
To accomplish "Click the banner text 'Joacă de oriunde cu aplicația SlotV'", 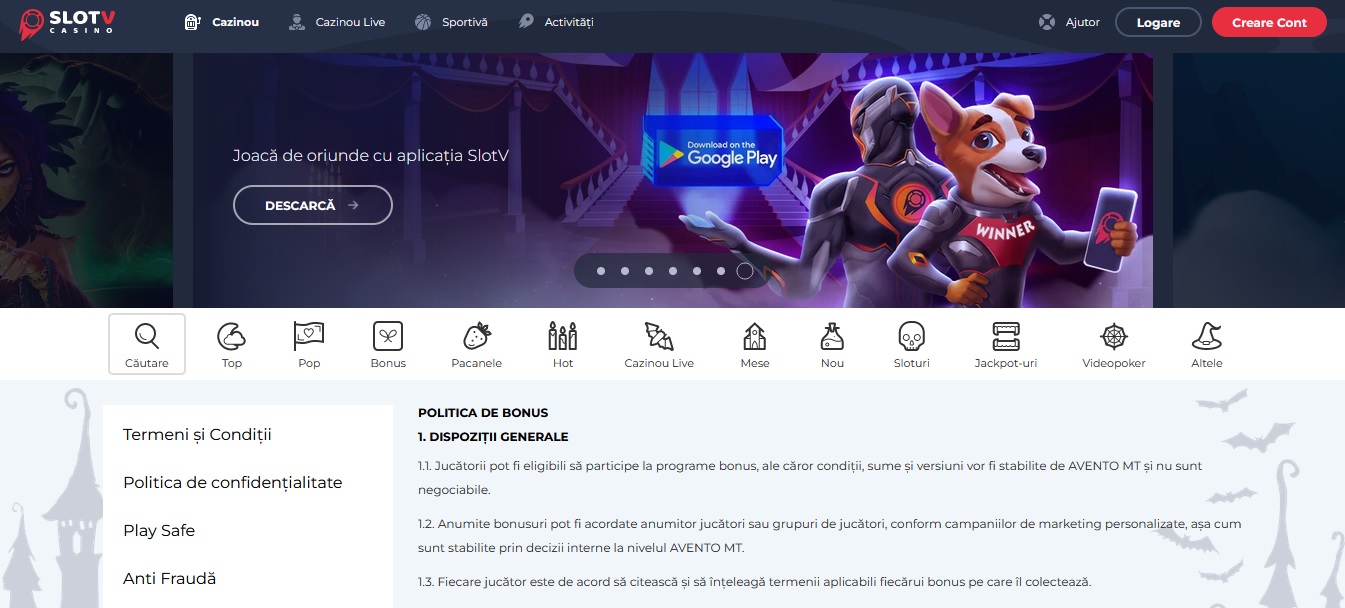I will click(371, 156).
